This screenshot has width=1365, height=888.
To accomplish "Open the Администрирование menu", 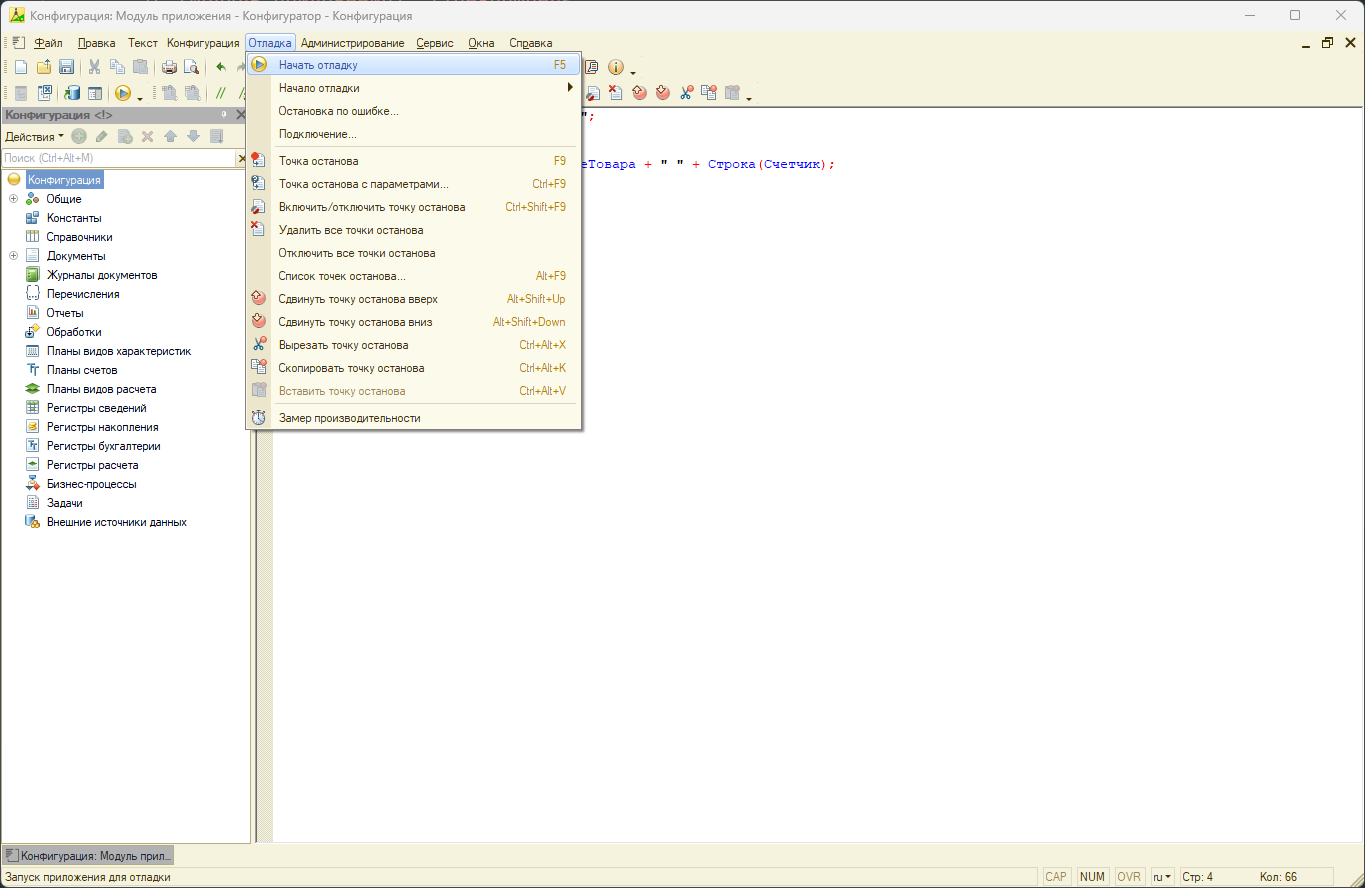I will coord(352,43).
